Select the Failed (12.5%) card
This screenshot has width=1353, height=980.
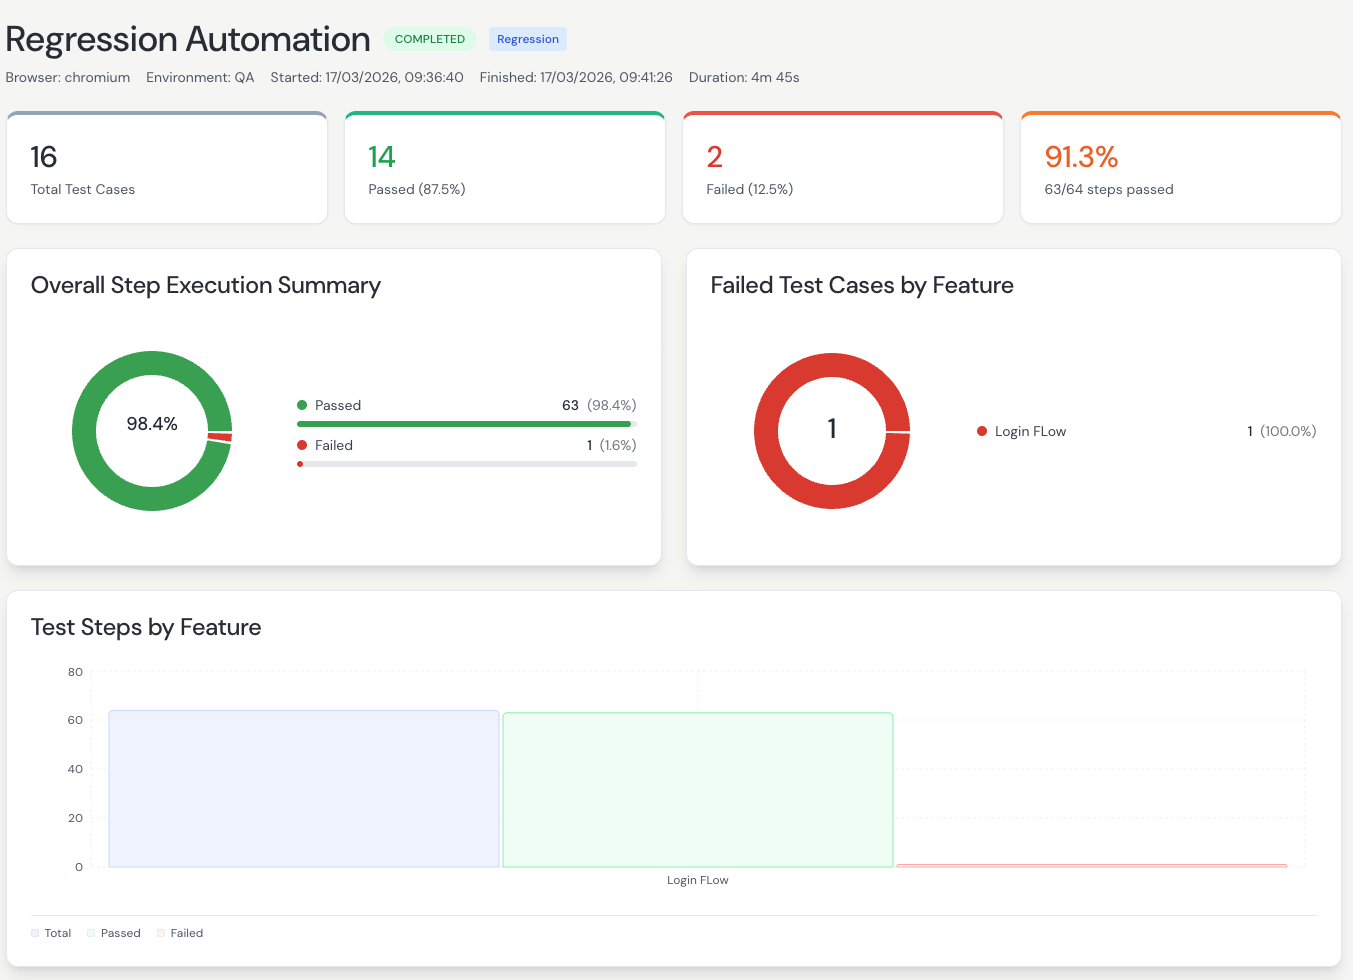click(843, 167)
